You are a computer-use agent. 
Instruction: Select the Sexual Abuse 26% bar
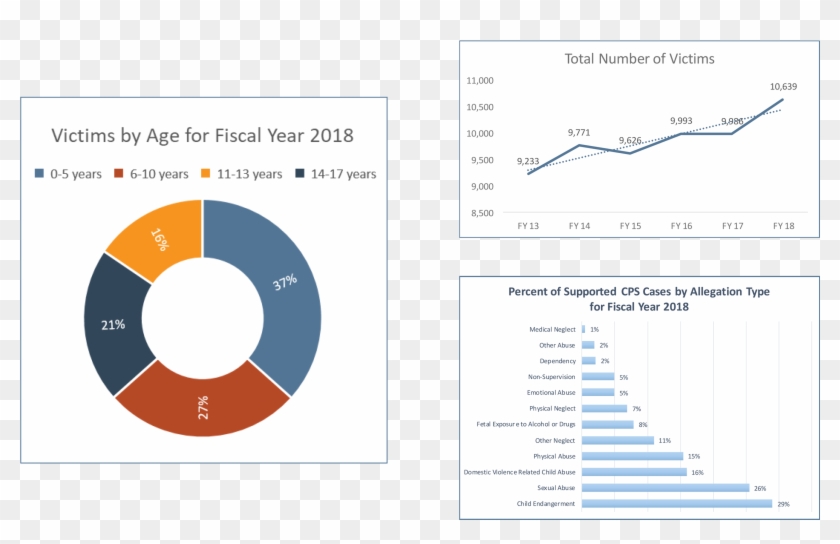[x=665, y=488]
